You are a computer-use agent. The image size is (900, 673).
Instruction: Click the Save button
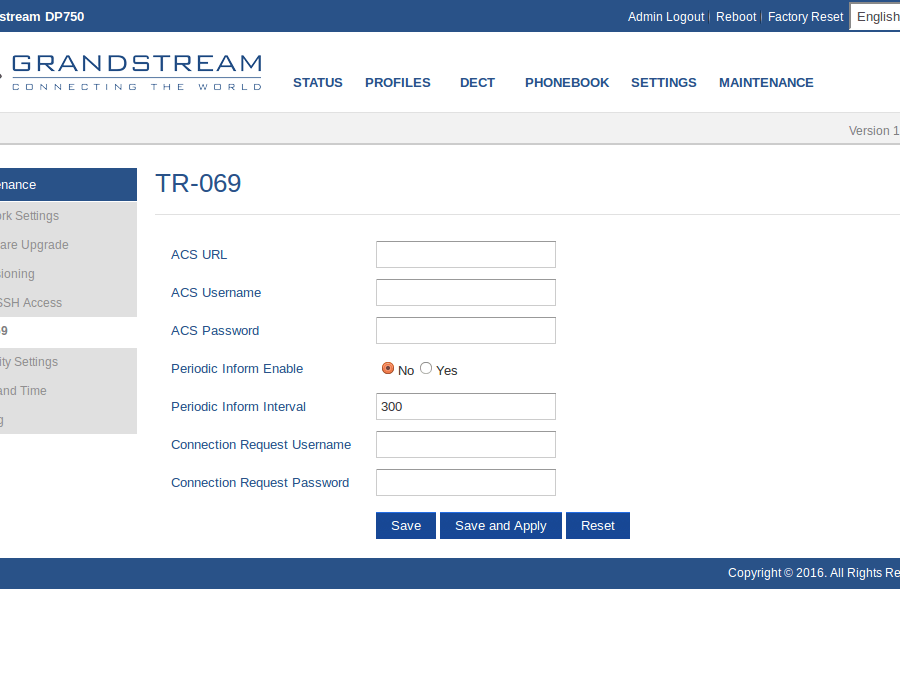405,526
